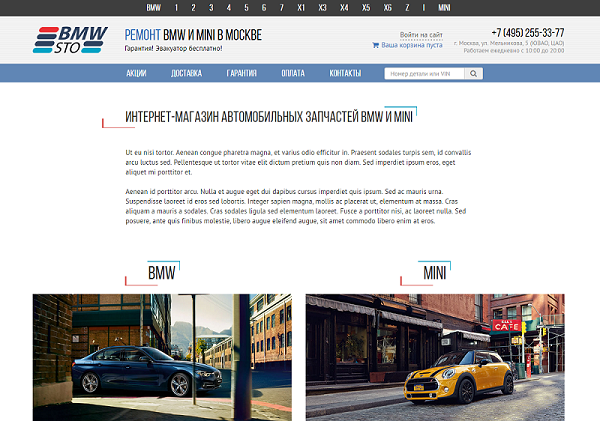Open the I model link
Screen dimensions: 600x421
point(424,8)
